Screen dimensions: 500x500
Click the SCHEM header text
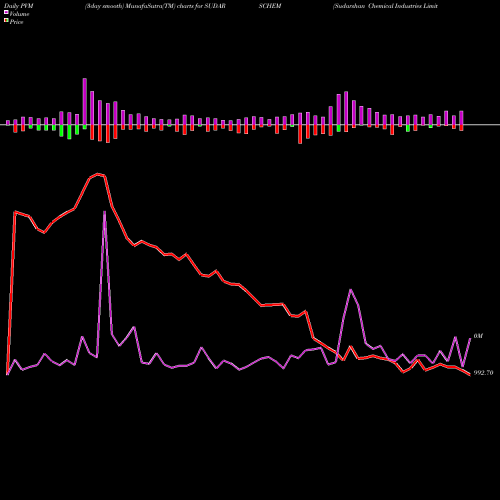tap(270, 6)
